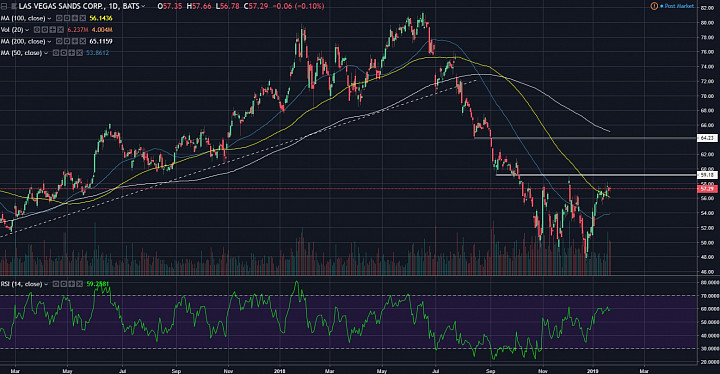Click the 2018 label on time axis
Viewport: 720px width, 374px height.
pos(280,370)
